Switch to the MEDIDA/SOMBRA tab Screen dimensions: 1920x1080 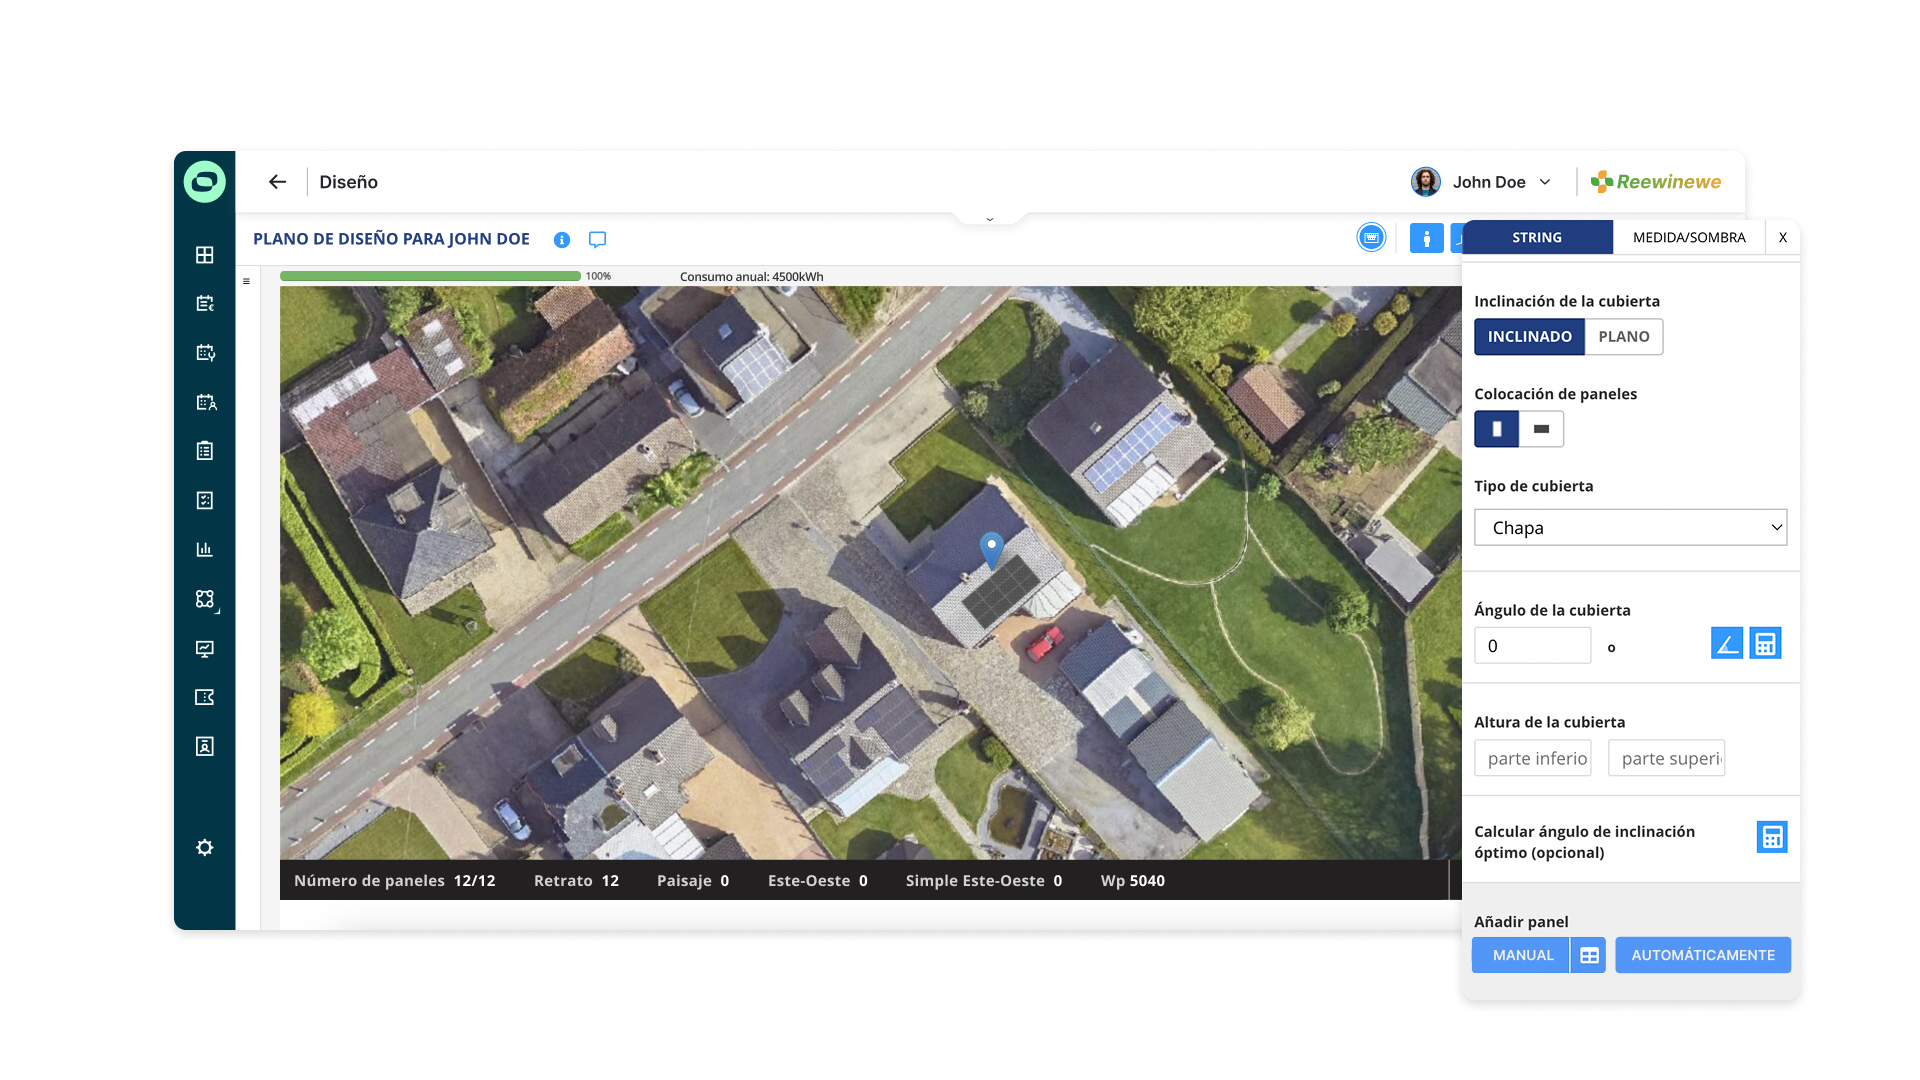(1688, 238)
